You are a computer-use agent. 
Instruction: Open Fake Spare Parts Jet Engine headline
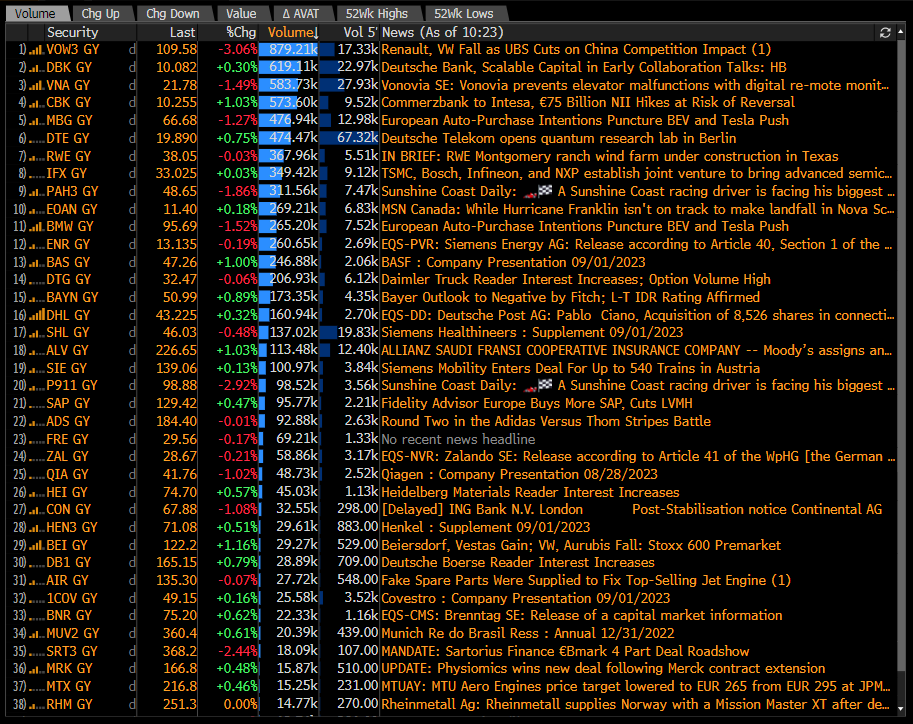pyautogui.click(x=586, y=581)
